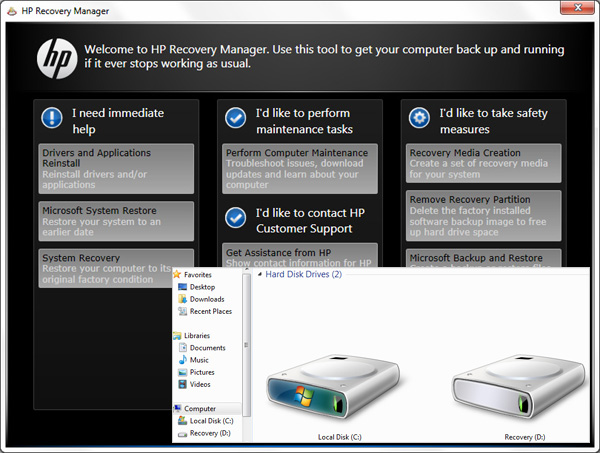Open Recovery Media Creation
Image resolution: width=600 pixels, height=453 pixels.
click(x=484, y=163)
